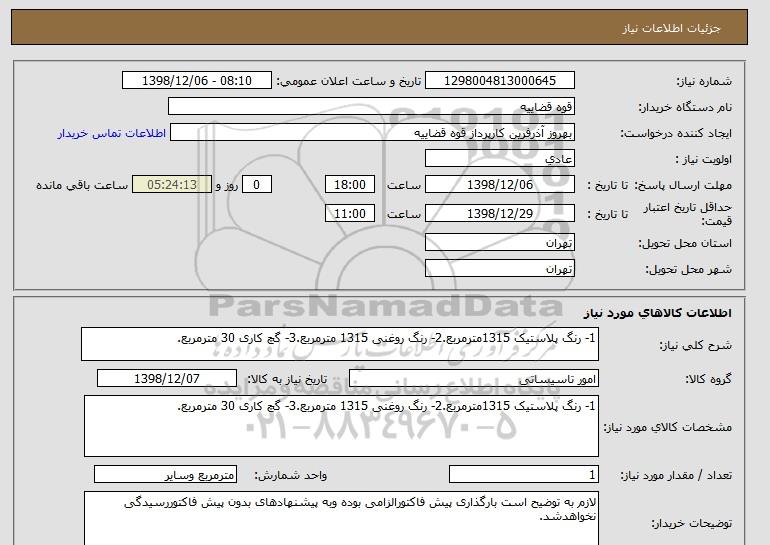This screenshot has height=545, width=770.
Task: Click the شهر محل تحویل label
Action: (x=688, y=270)
